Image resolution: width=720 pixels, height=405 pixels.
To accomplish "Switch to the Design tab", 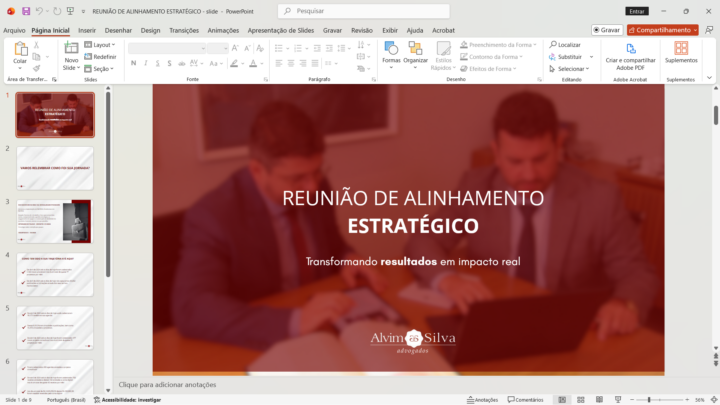I will click(x=150, y=30).
